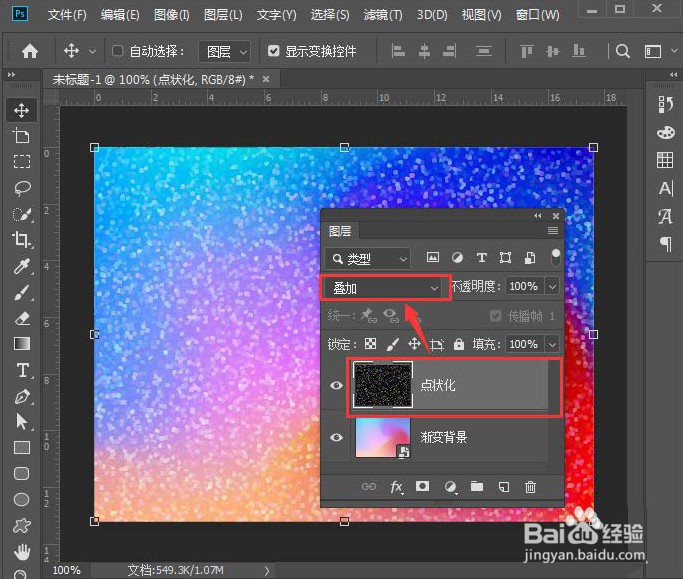The width and height of the screenshot is (683, 579).
Task: Toggle lock all padlock icon
Action: click(458, 344)
